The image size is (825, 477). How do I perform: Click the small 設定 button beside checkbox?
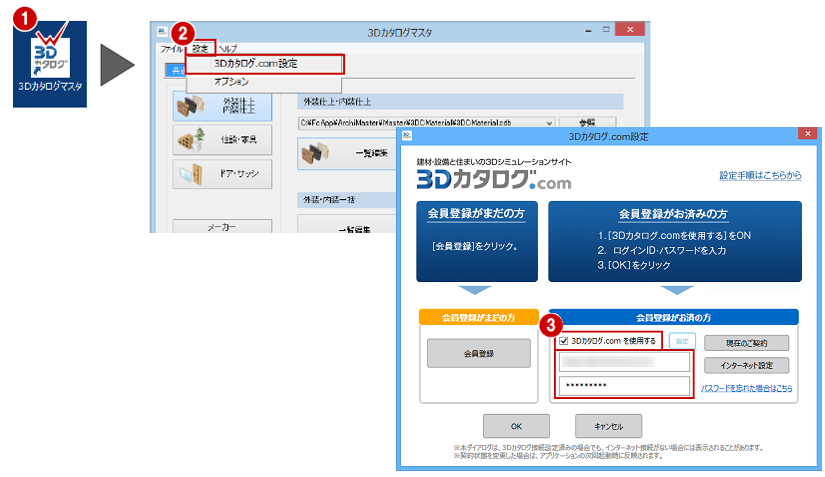click(682, 341)
